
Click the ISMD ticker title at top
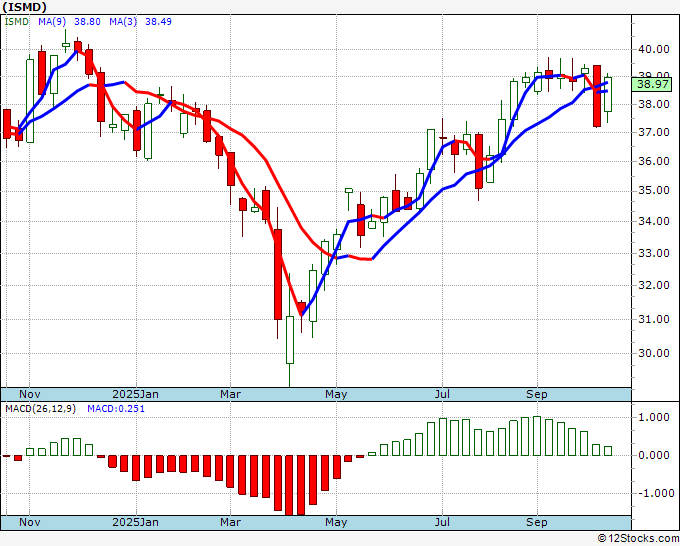point(24,7)
